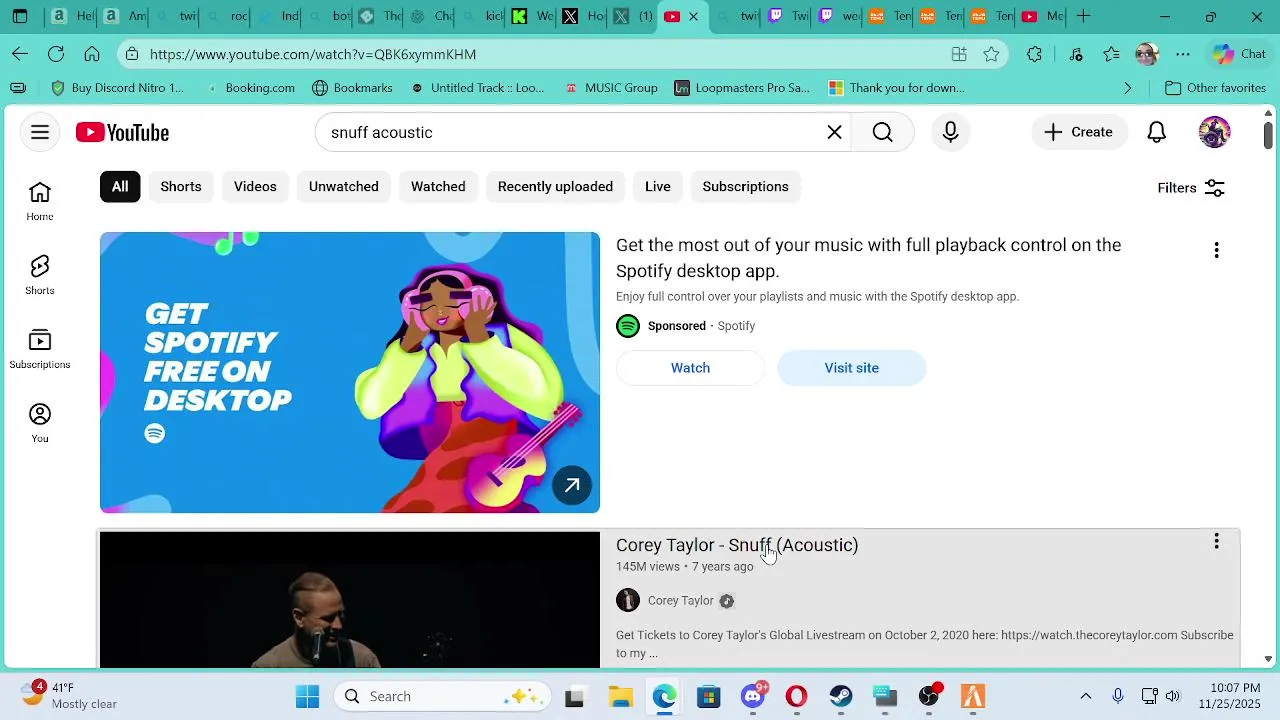Open Steam from the taskbar
This screenshot has height=720, width=1280.
click(841, 696)
